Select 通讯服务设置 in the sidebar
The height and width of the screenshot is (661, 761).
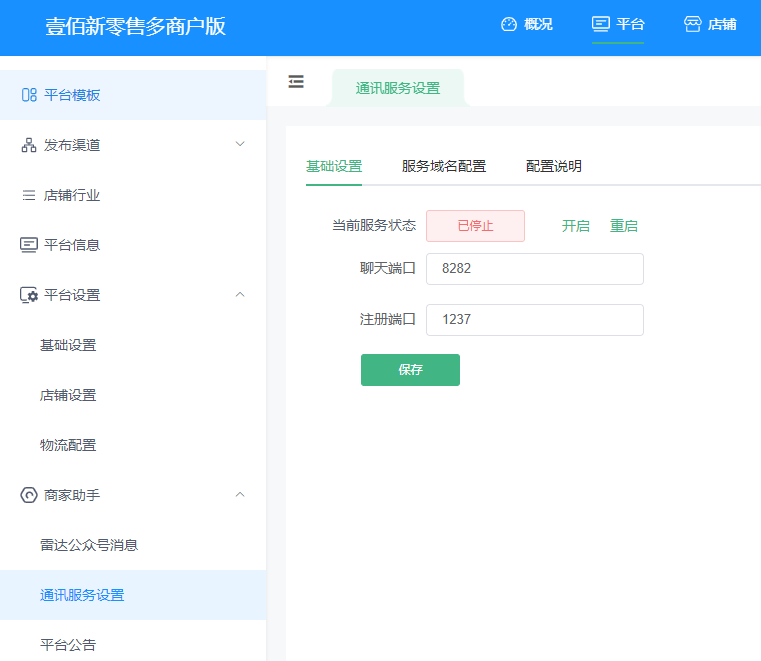[133, 595]
